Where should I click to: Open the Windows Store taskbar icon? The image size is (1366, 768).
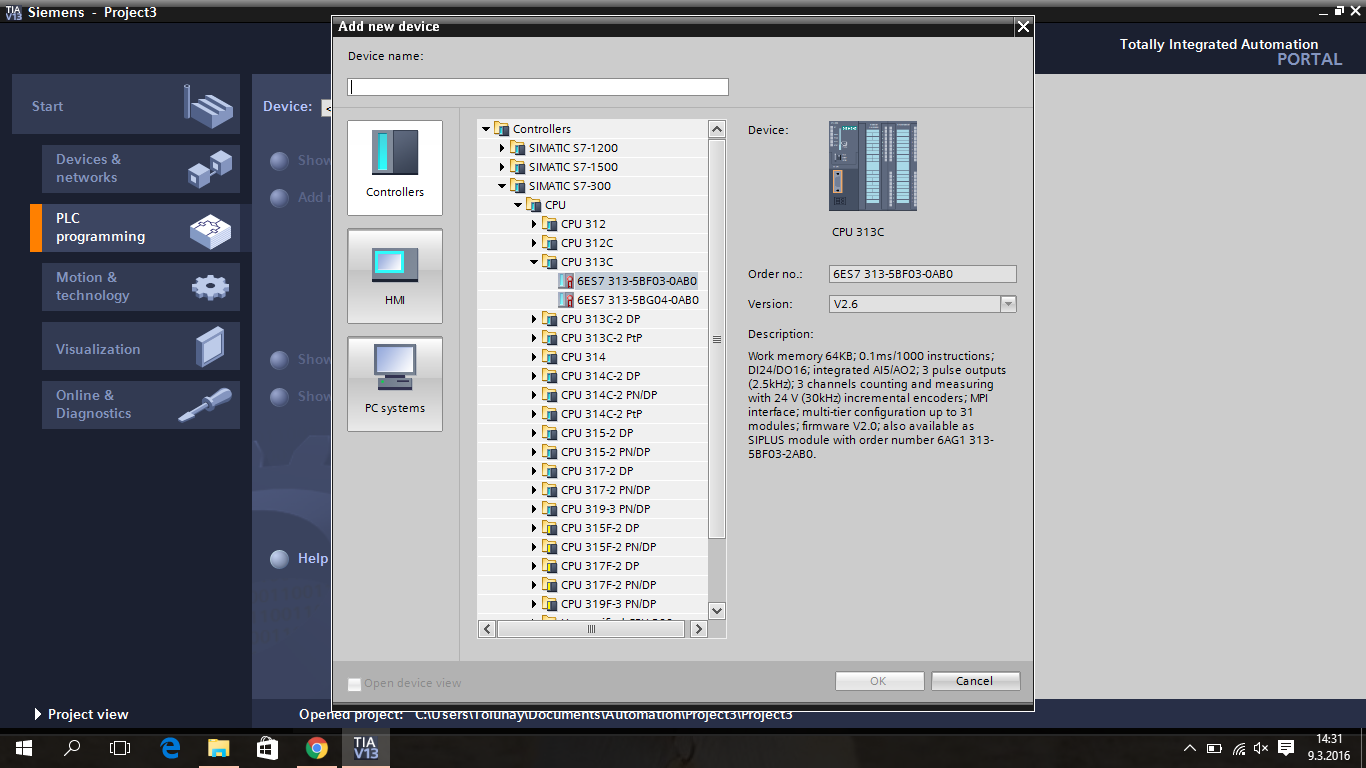(x=267, y=748)
